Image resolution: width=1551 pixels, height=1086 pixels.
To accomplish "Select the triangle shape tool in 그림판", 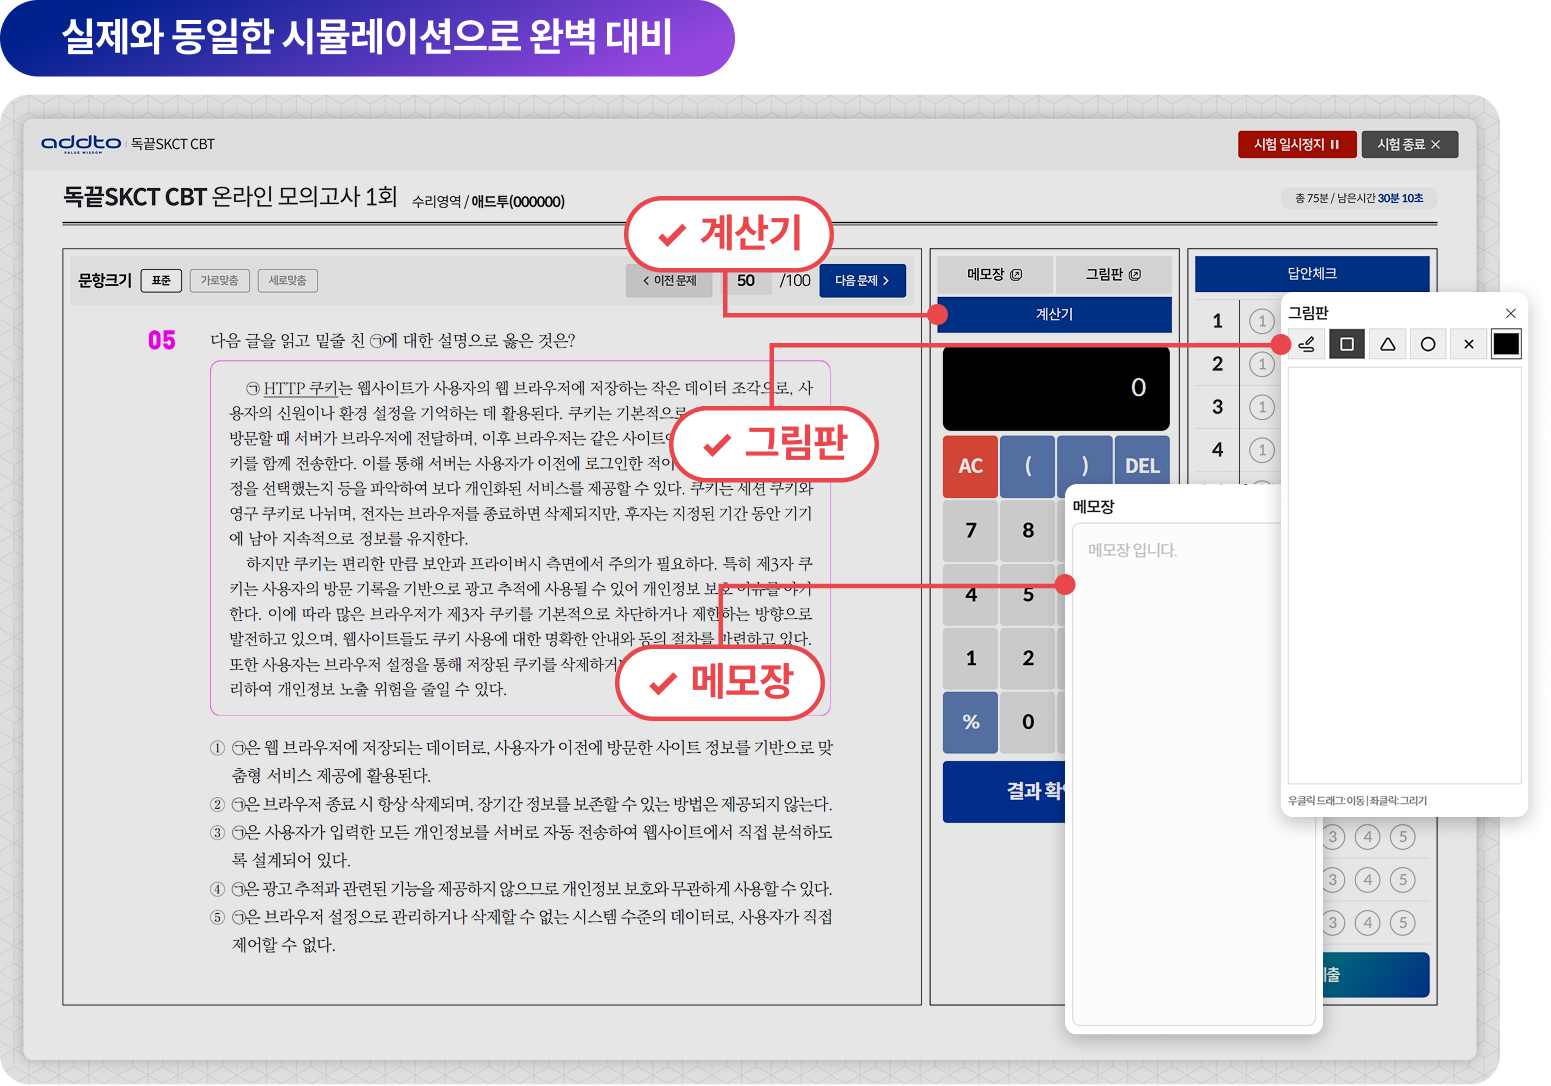I will tap(1387, 343).
